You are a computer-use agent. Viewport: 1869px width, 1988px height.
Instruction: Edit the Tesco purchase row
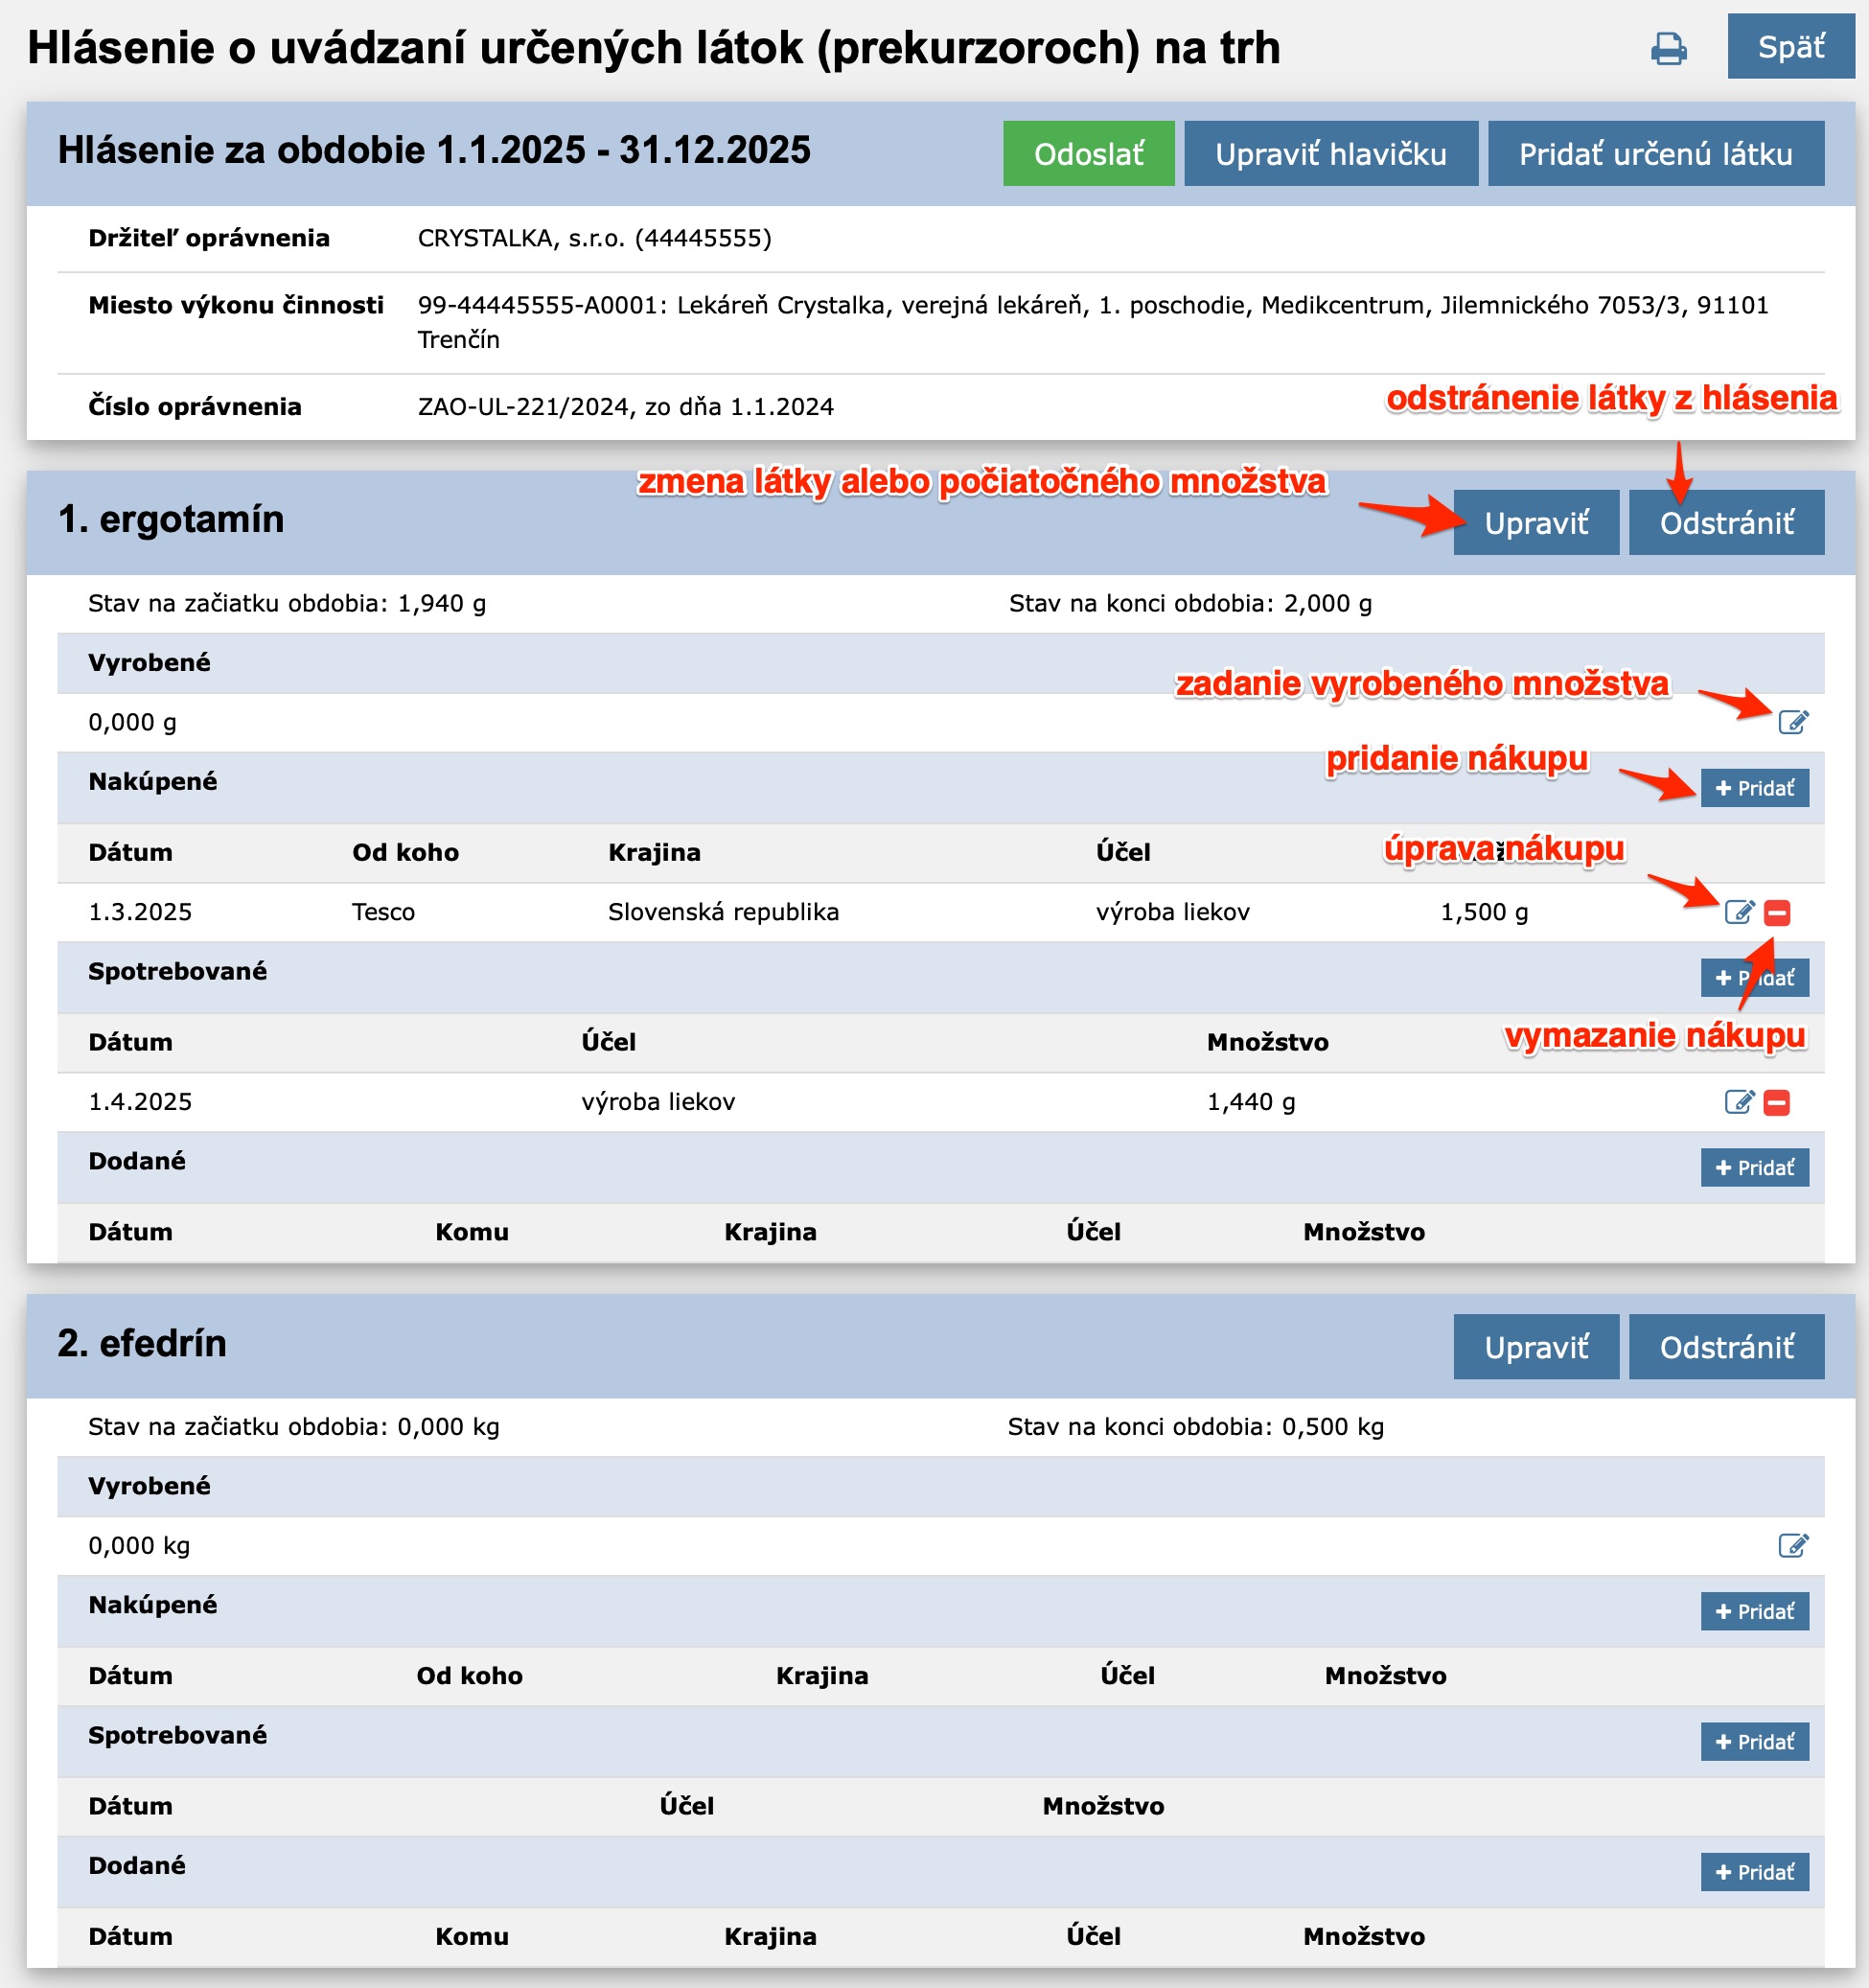click(x=1739, y=912)
